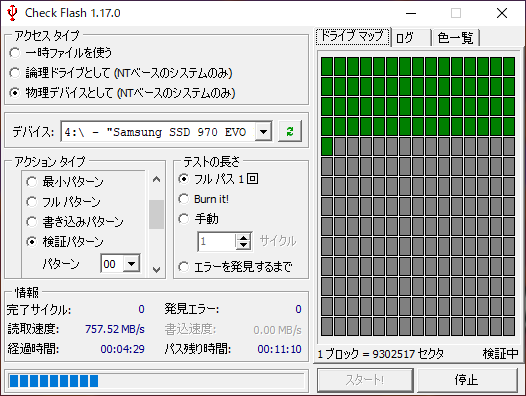The image size is (526, 396).
Task: Click the スタート! button
Action: [365, 380]
